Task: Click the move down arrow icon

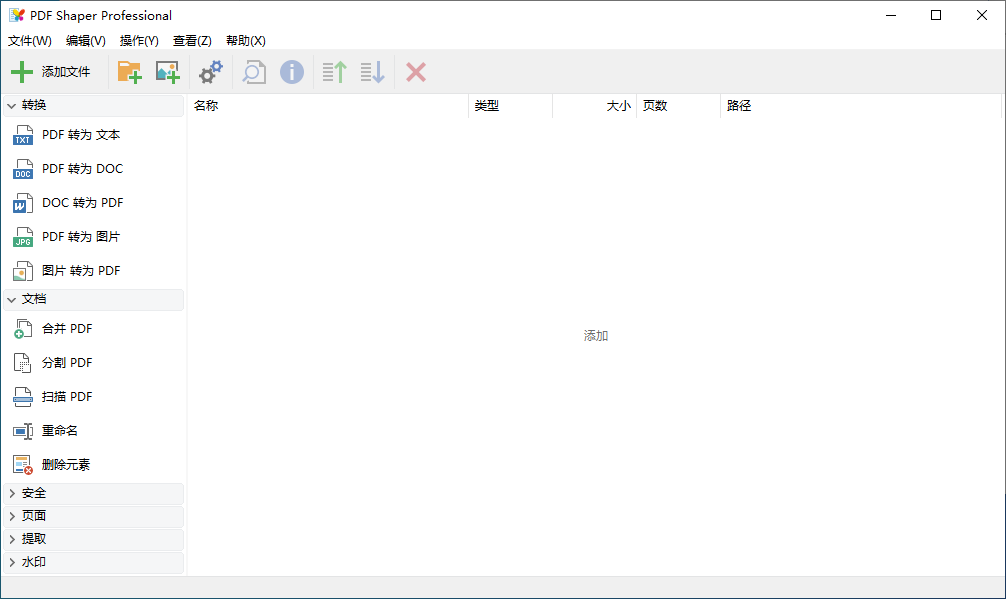Action: click(372, 72)
